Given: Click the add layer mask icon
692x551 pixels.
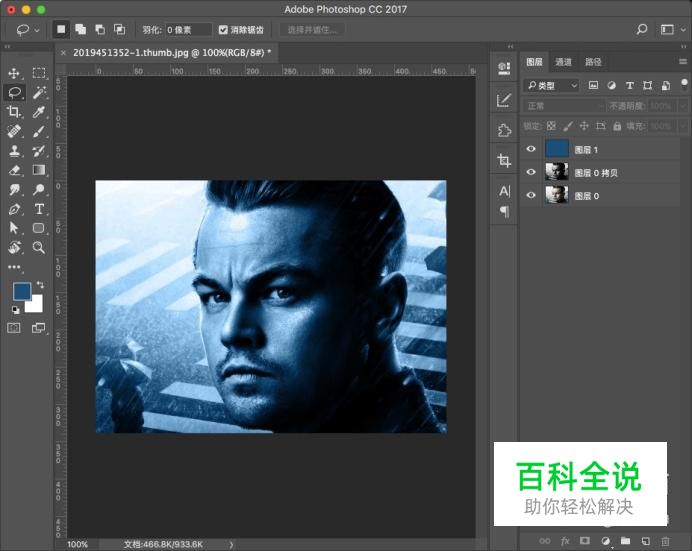Looking at the screenshot, I should point(585,541).
